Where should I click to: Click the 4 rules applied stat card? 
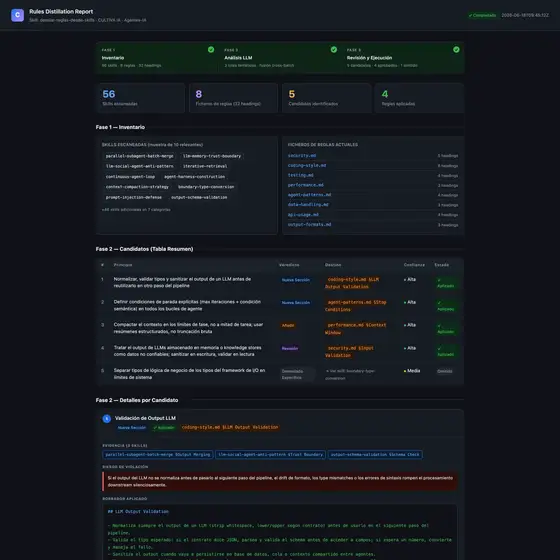419,98
